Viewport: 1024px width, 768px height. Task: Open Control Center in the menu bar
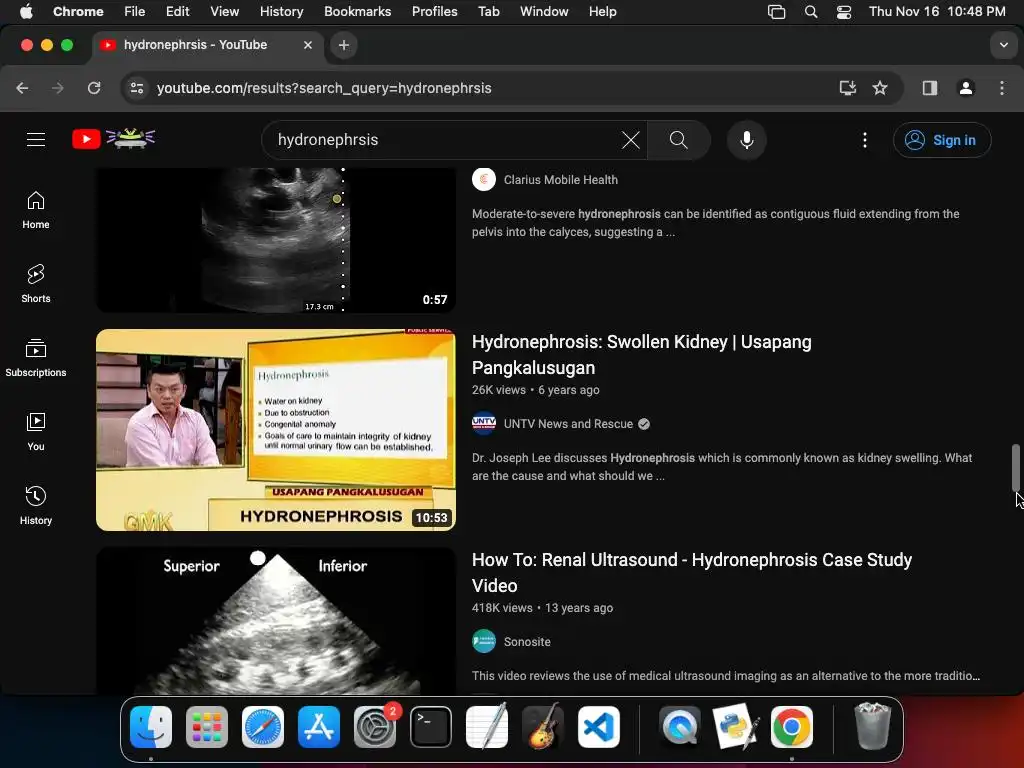[x=844, y=12]
